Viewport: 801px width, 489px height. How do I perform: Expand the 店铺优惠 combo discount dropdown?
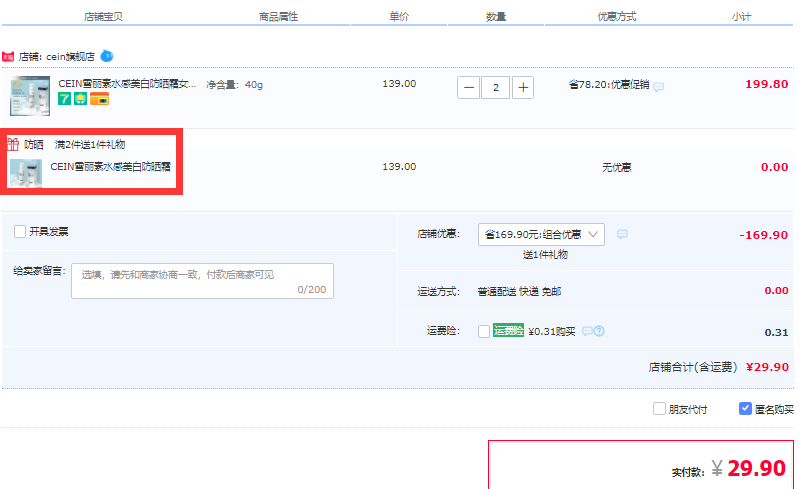pyautogui.click(x=541, y=234)
